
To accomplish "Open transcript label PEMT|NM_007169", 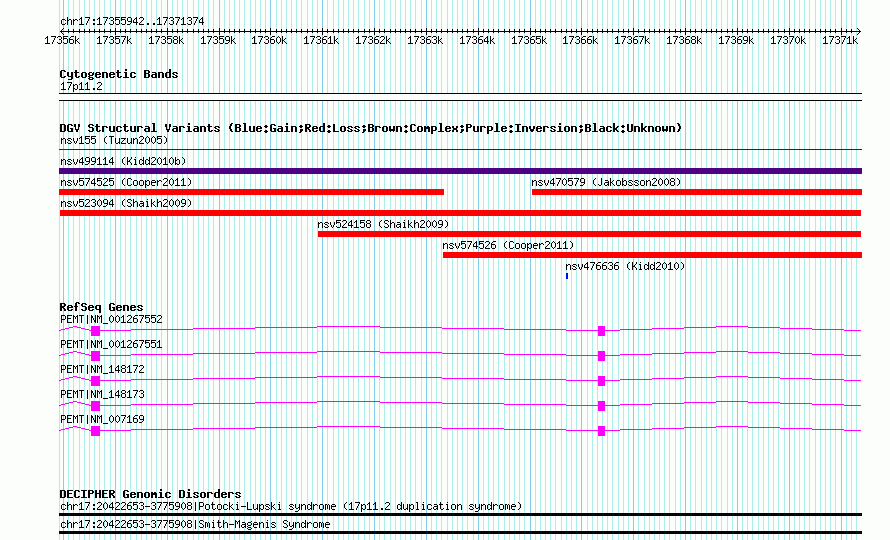I will (x=102, y=420).
